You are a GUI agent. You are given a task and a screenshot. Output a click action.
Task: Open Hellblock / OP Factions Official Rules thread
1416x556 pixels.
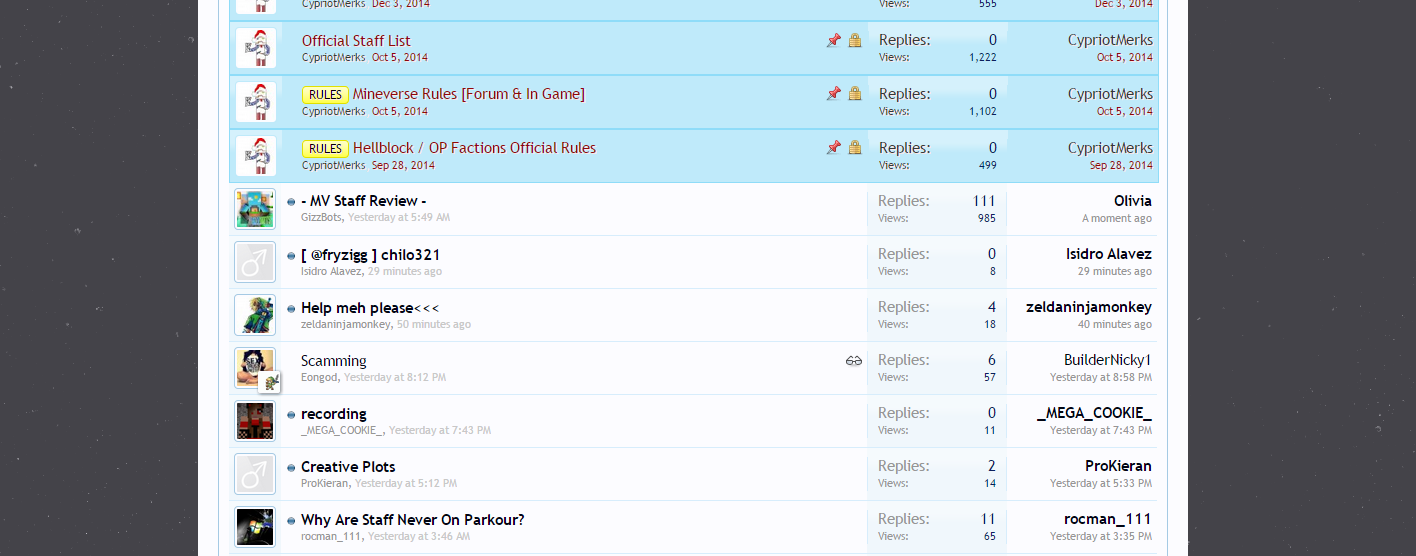[x=474, y=148]
